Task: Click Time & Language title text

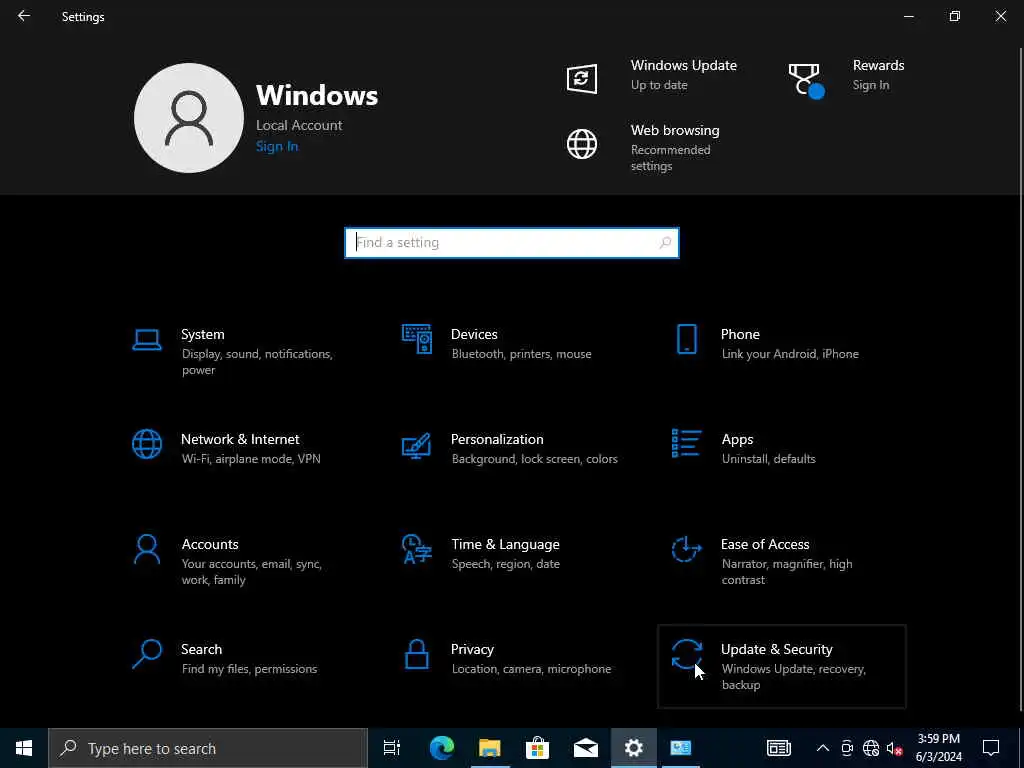Action: pos(505,545)
